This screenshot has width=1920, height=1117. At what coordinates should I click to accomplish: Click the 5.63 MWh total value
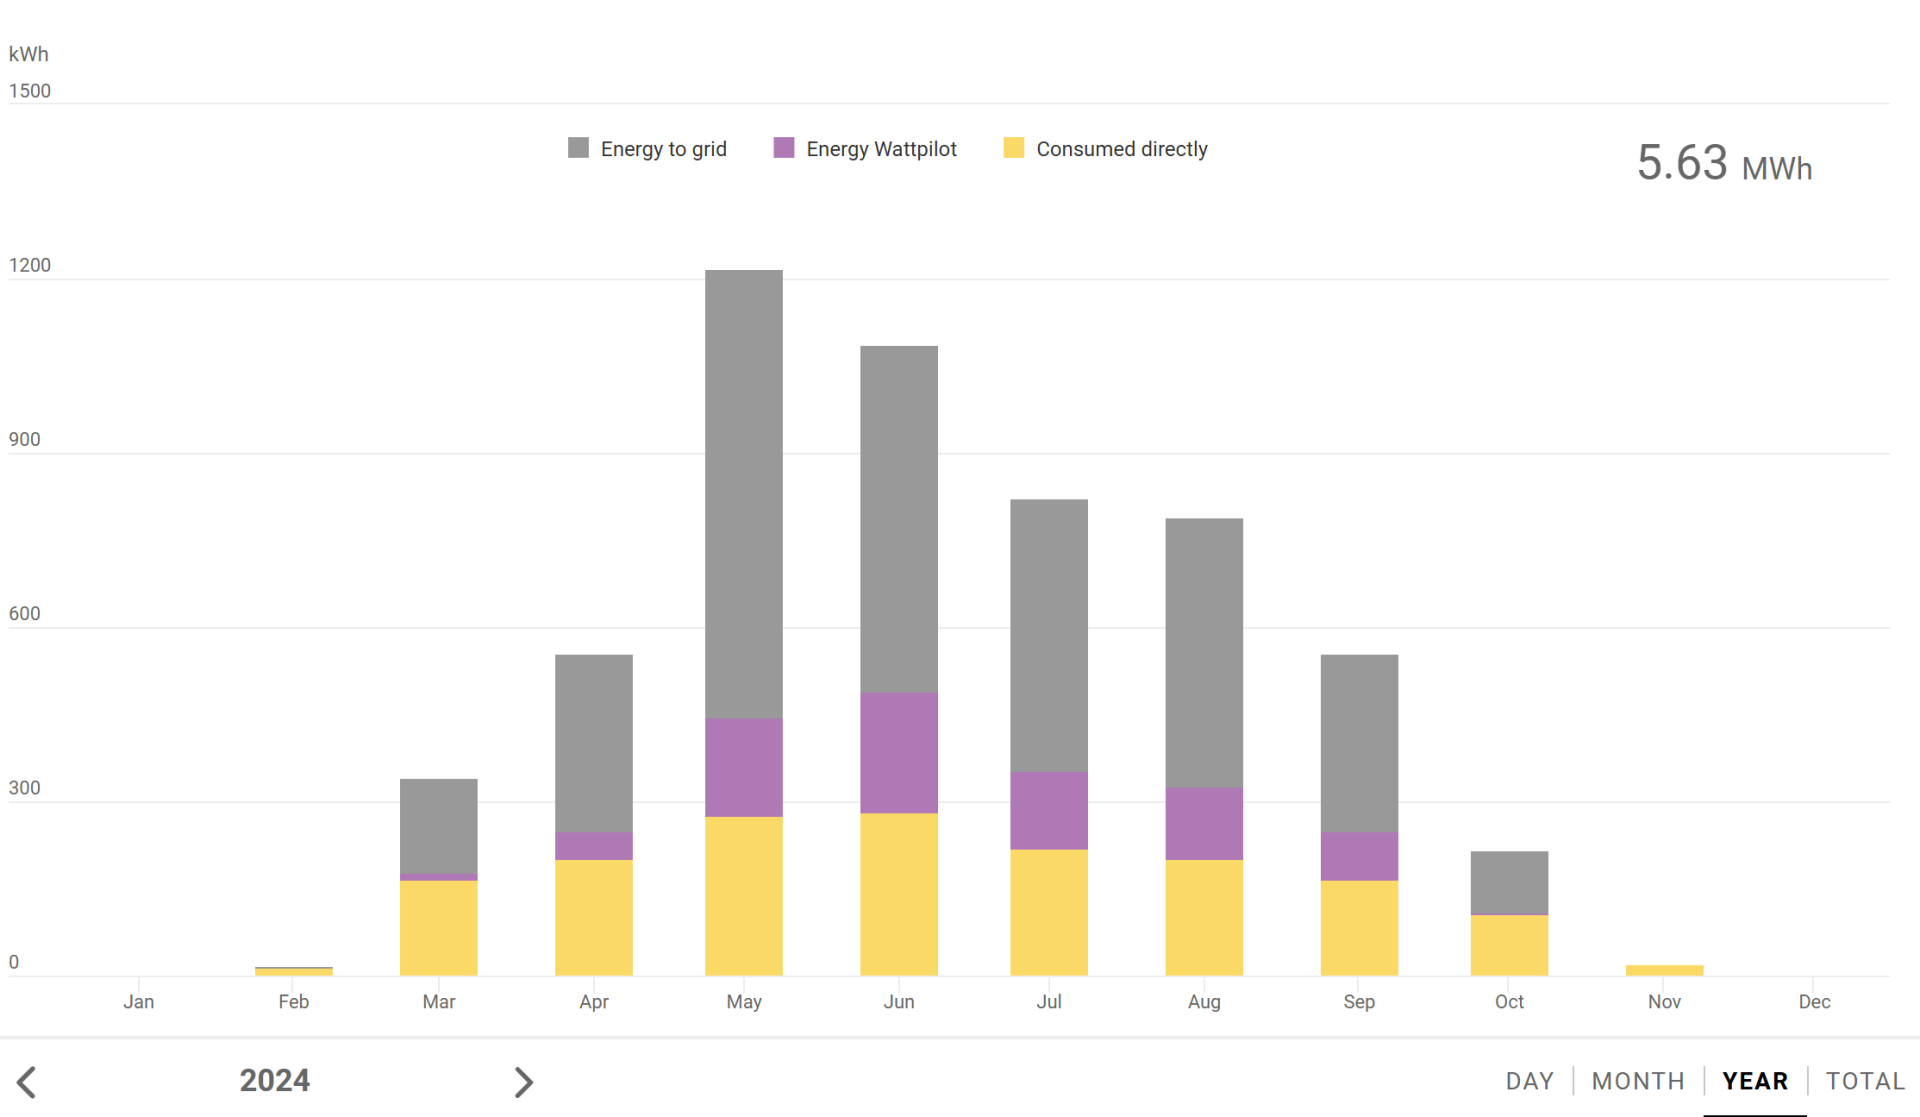tap(1723, 164)
